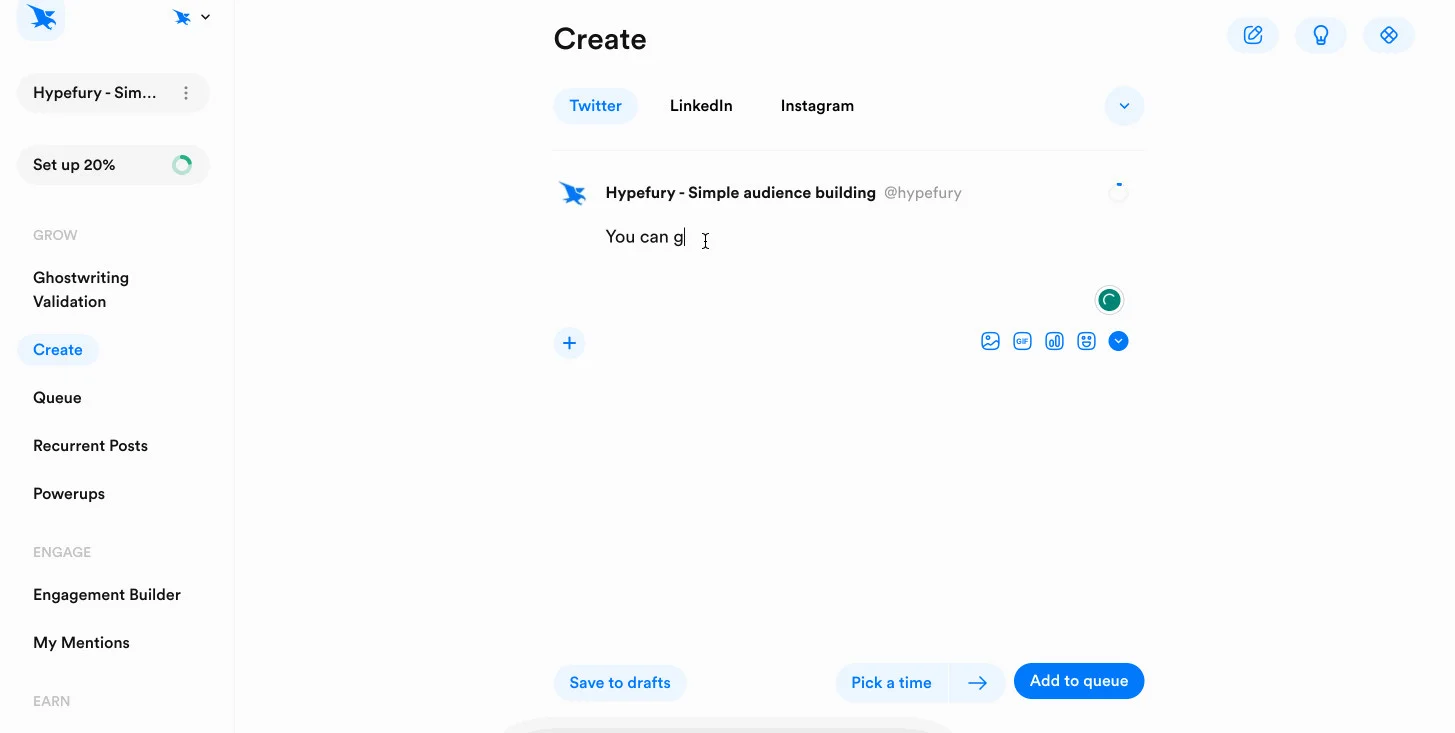
Task: Click the arrow button next to Pick a time
Action: point(977,683)
